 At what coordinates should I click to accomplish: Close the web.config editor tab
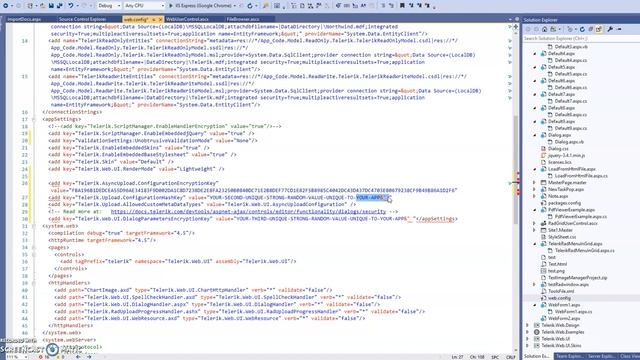point(160,19)
